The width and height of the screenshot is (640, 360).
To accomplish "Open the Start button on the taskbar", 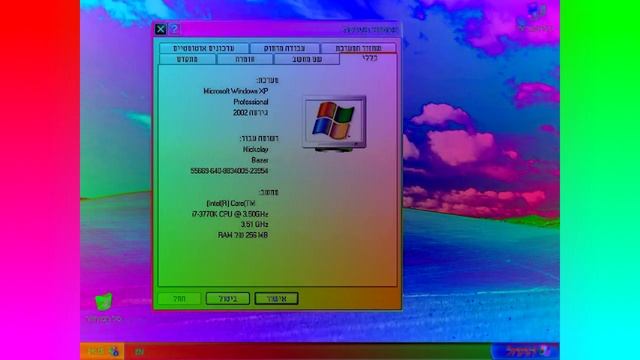I will coord(525,351).
